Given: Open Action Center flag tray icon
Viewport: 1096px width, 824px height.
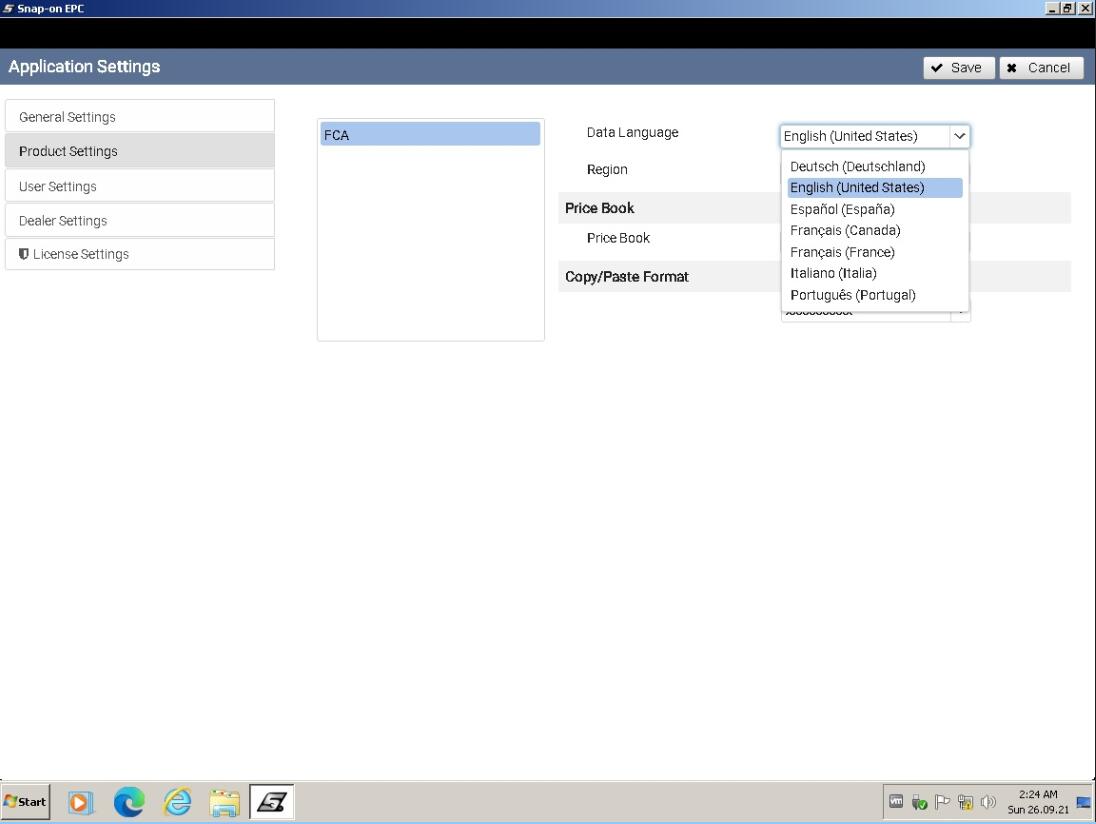Looking at the screenshot, I should tap(942, 802).
